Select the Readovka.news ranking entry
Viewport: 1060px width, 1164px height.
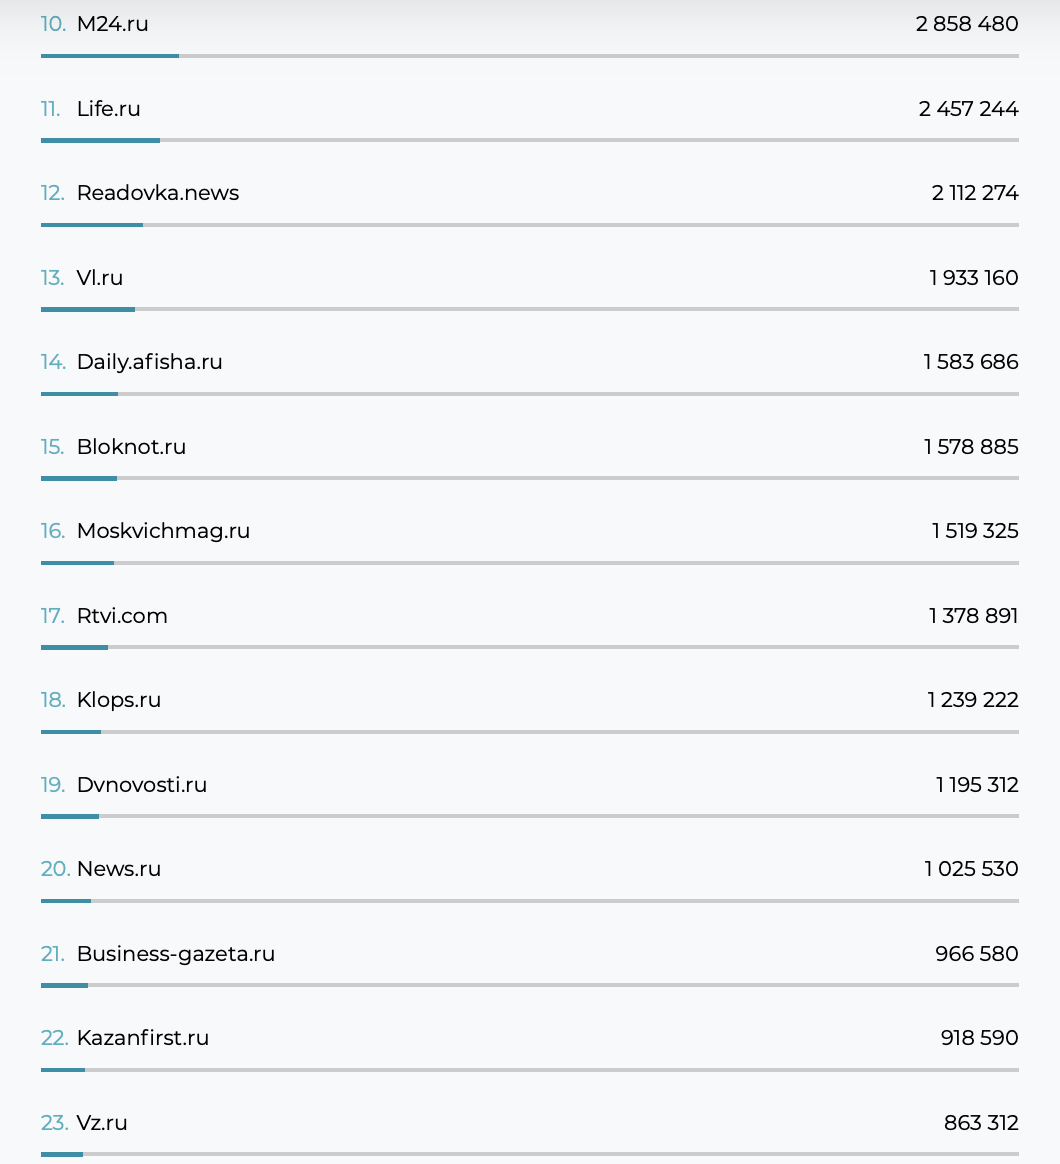157,193
